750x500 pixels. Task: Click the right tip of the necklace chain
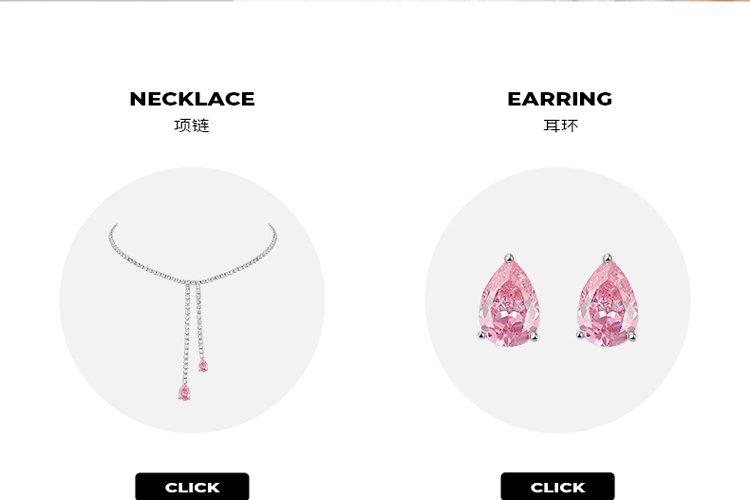[x=271, y=226]
